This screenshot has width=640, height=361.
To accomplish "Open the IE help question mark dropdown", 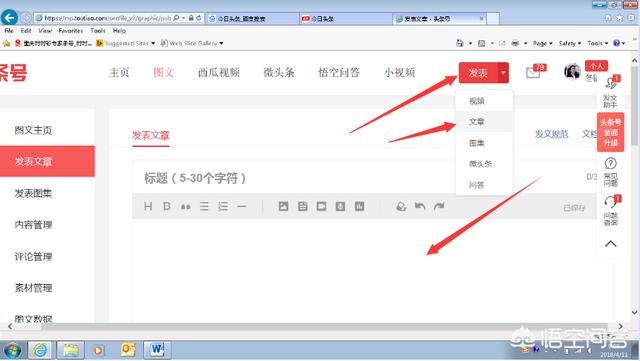I will click(x=619, y=43).
